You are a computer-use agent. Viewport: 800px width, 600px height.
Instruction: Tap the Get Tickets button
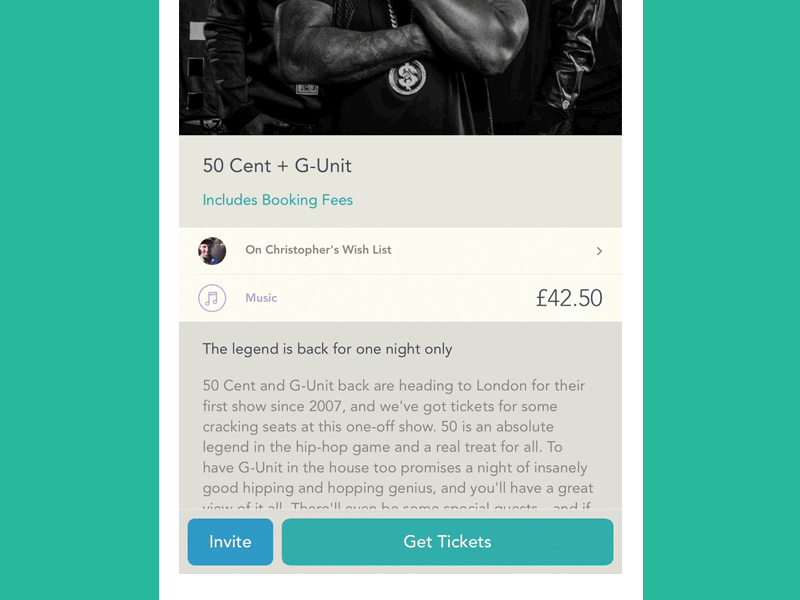click(x=447, y=541)
